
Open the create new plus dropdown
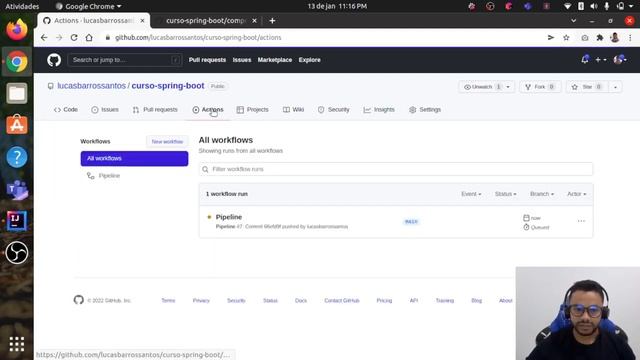[x=600, y=60]
